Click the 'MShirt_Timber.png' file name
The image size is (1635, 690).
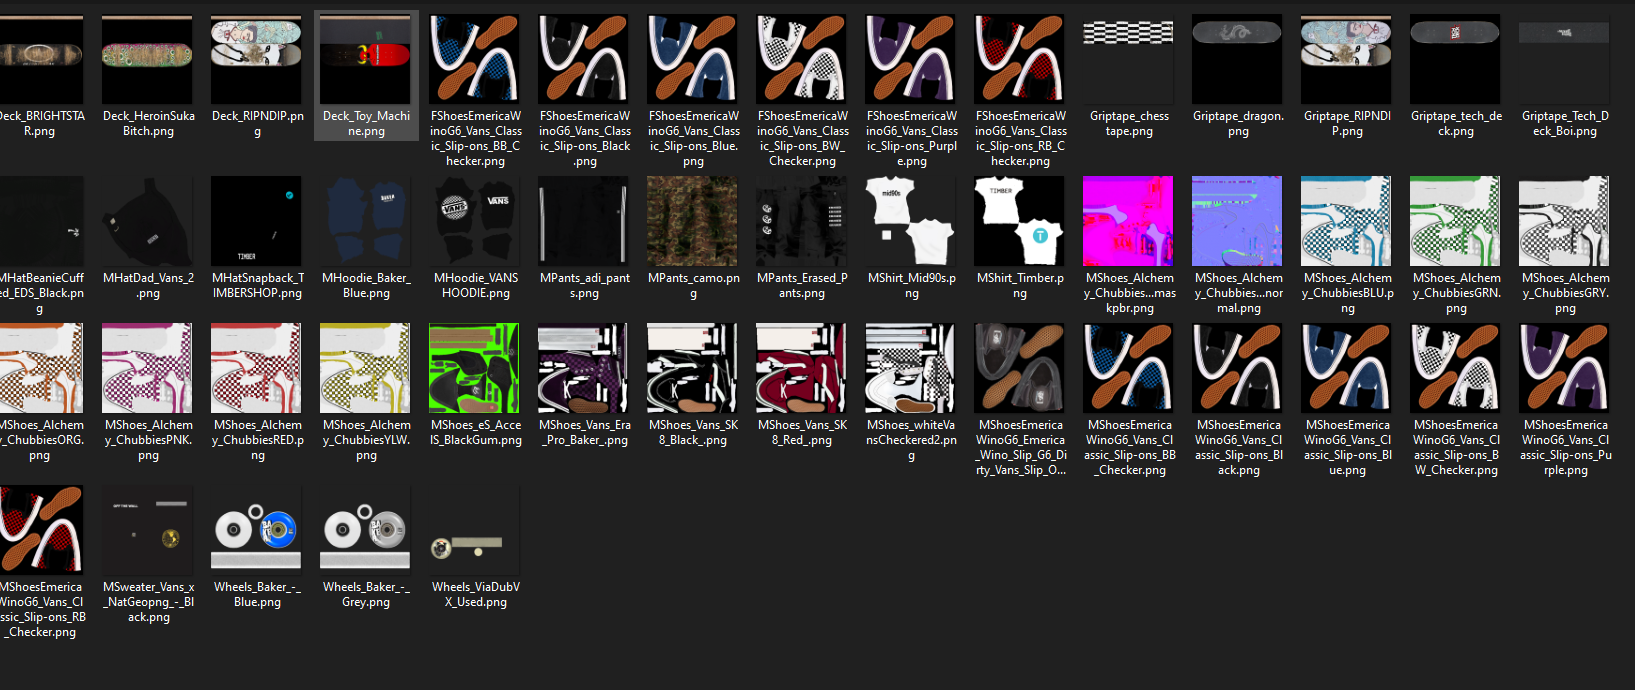pyautogui.click(x=1020, y=285)
